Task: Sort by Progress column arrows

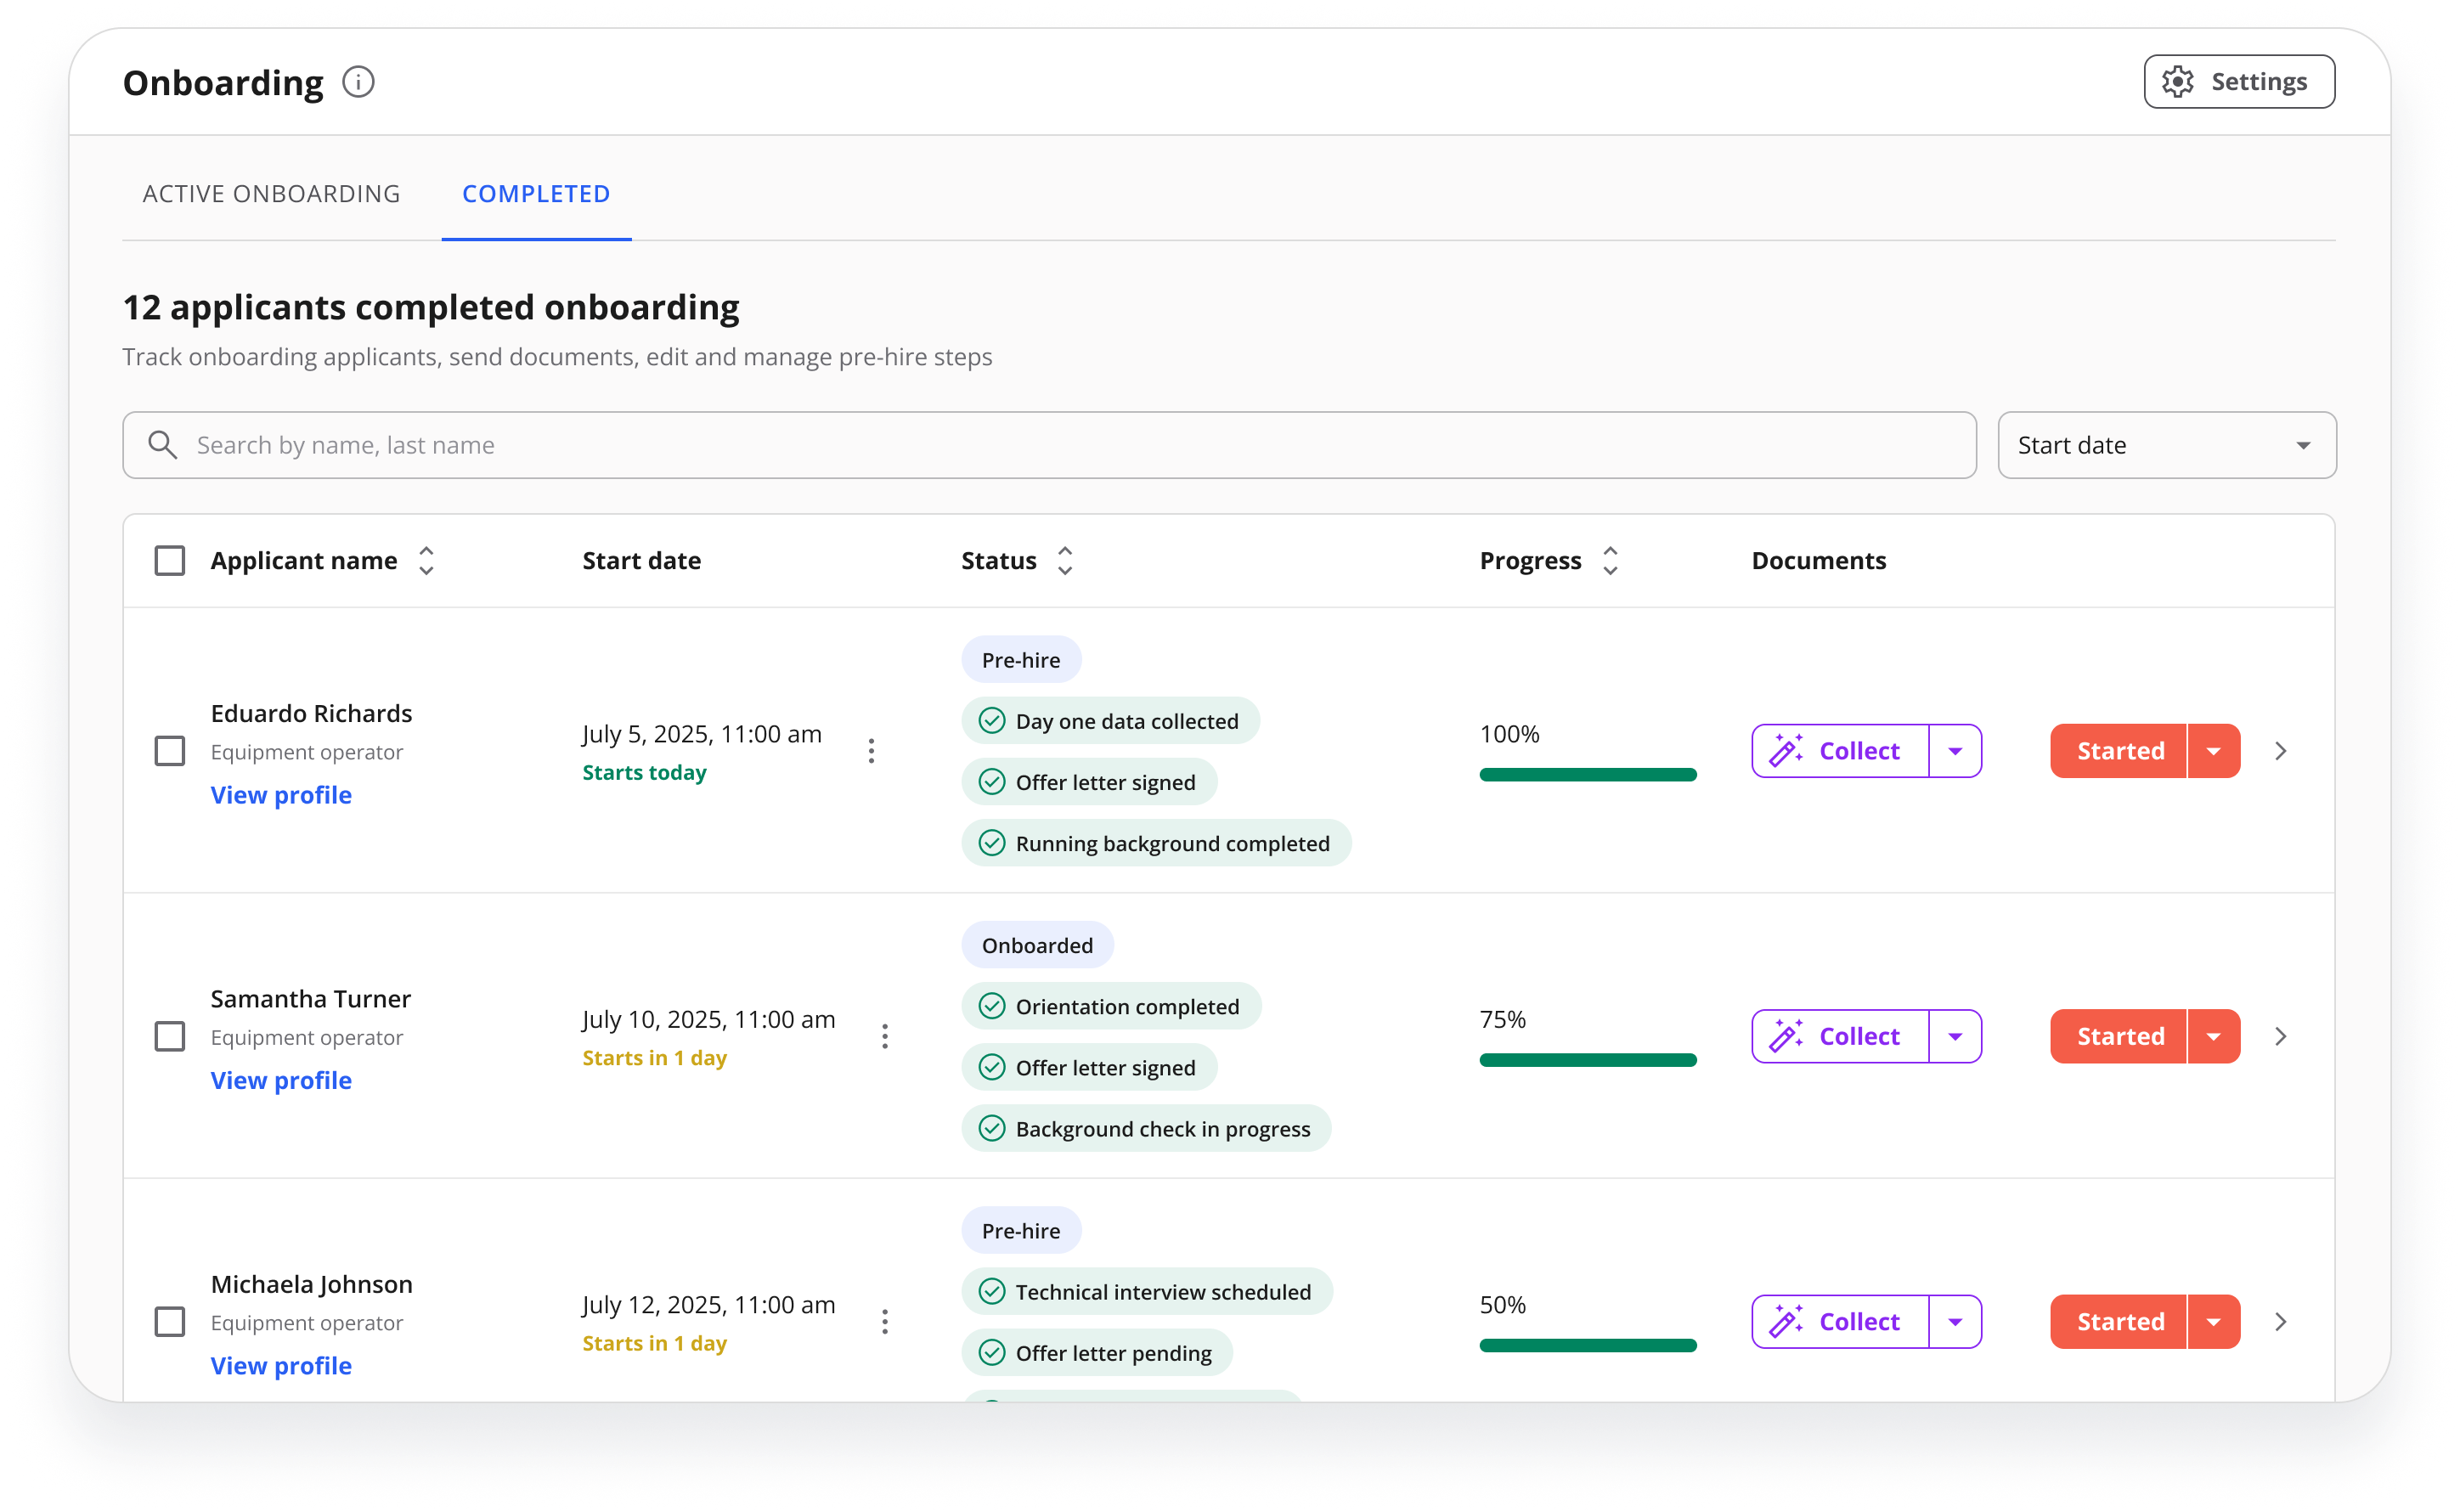Action: point(1610,561)
